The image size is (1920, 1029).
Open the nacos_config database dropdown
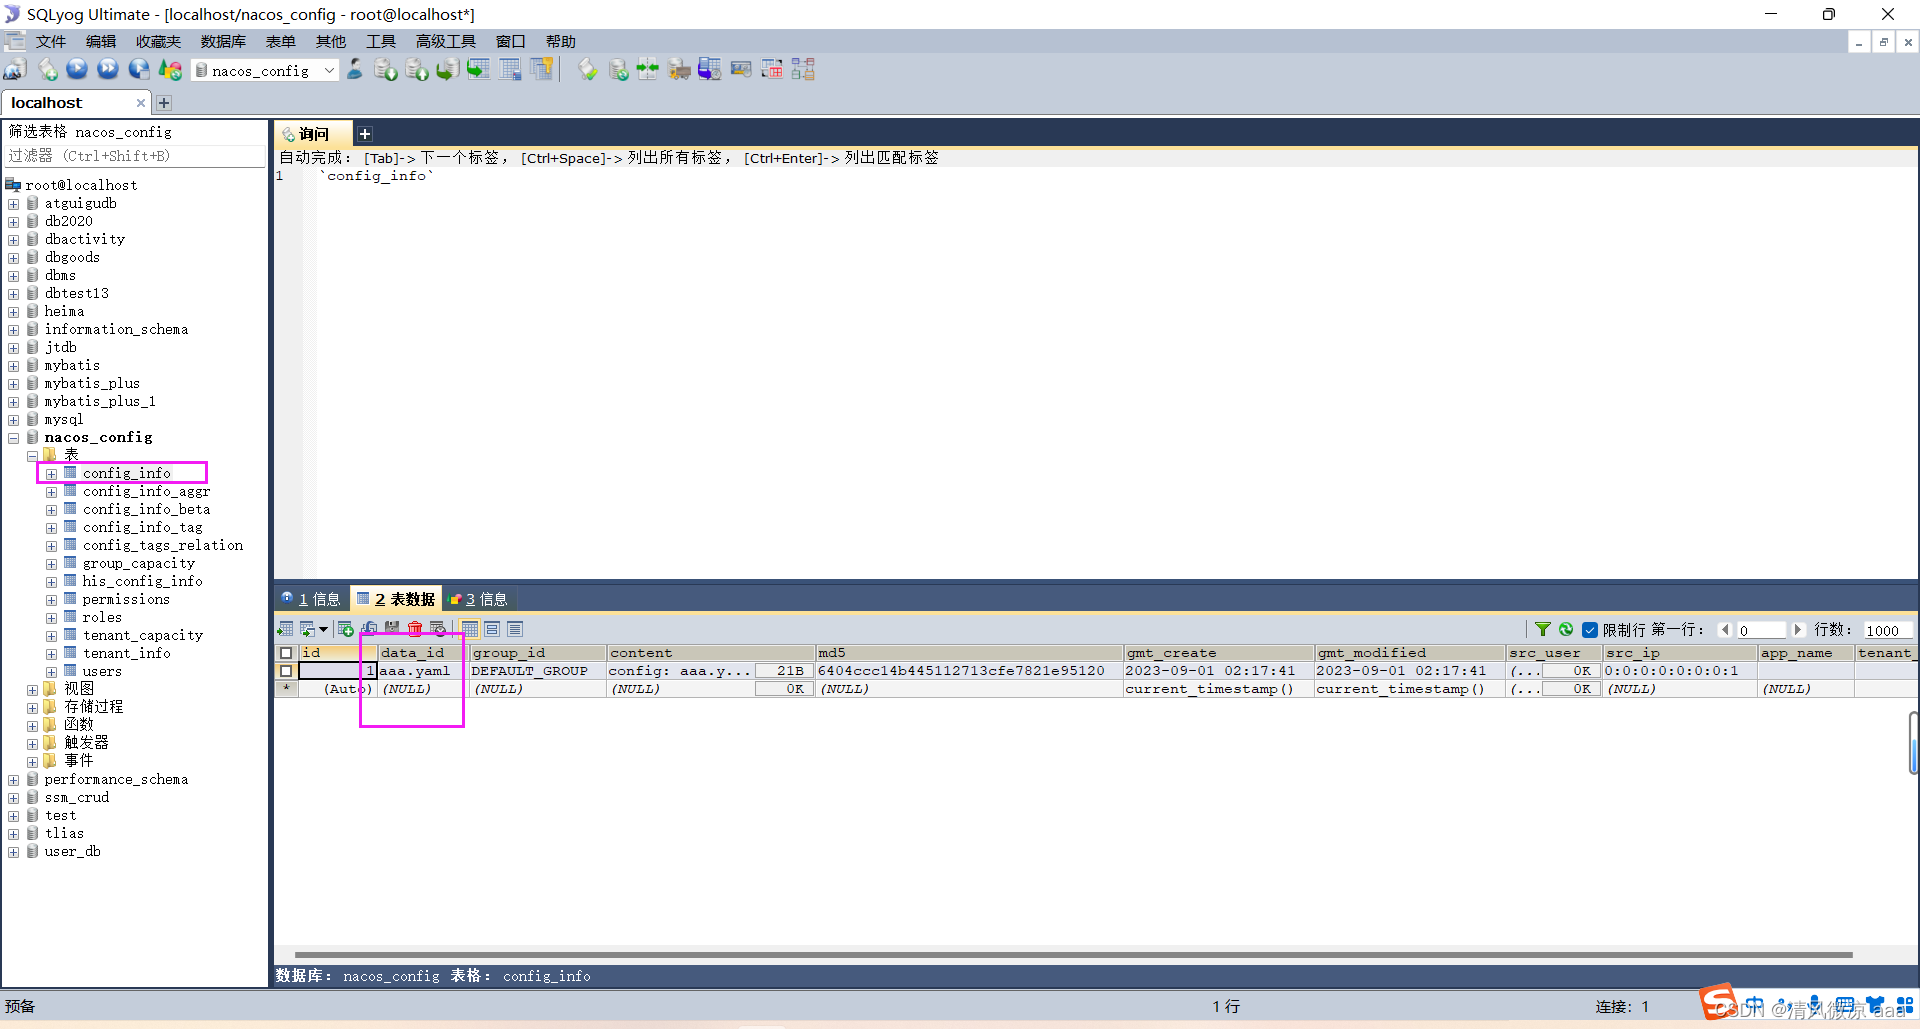coord(329,70)
